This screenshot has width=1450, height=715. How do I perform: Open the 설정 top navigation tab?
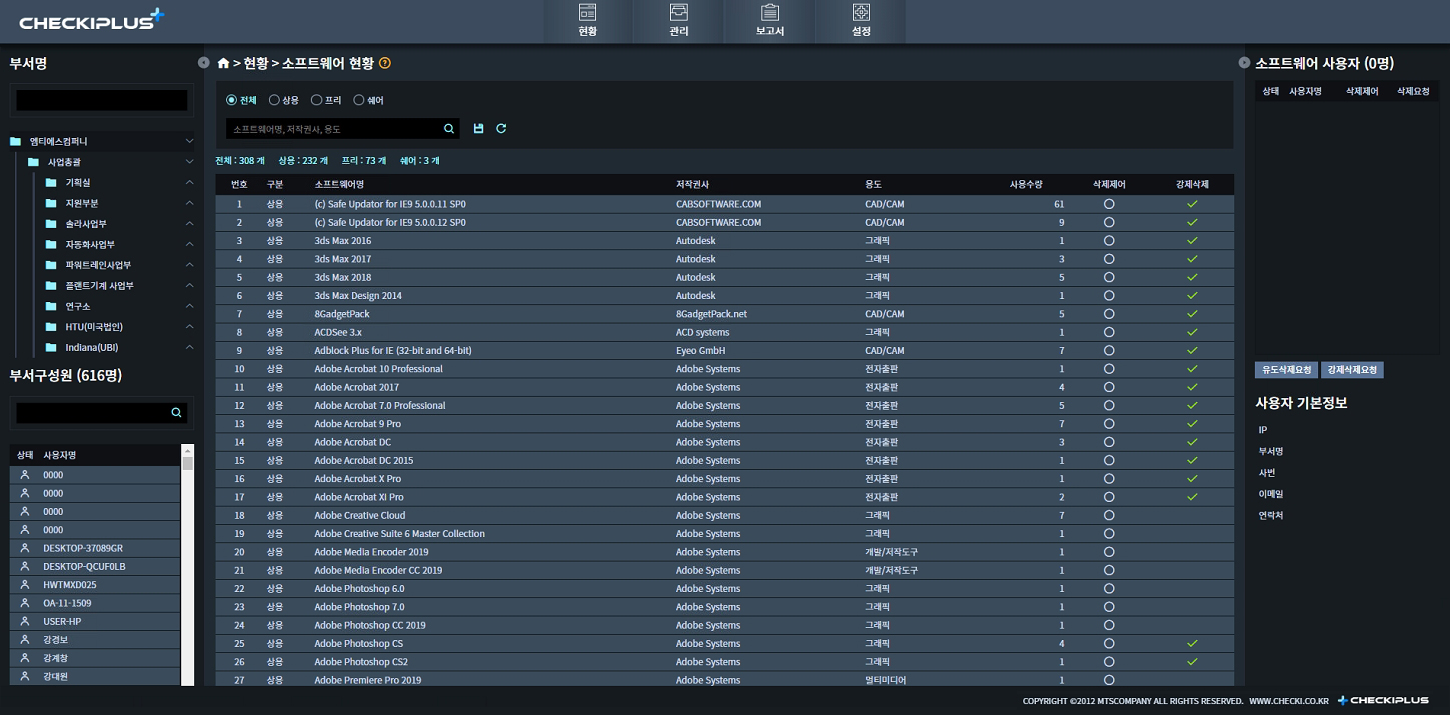click(x=861, y=21)
